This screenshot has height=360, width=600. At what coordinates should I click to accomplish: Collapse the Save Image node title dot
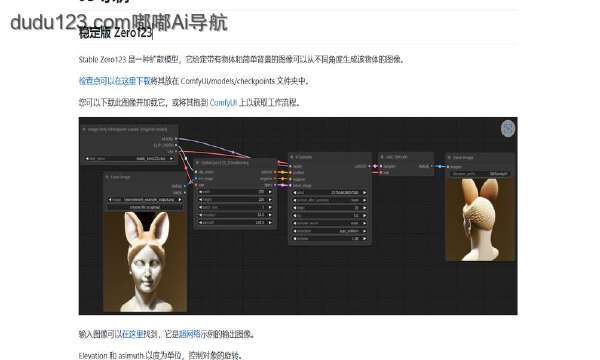pyautogui.click(x=449, y=157)
